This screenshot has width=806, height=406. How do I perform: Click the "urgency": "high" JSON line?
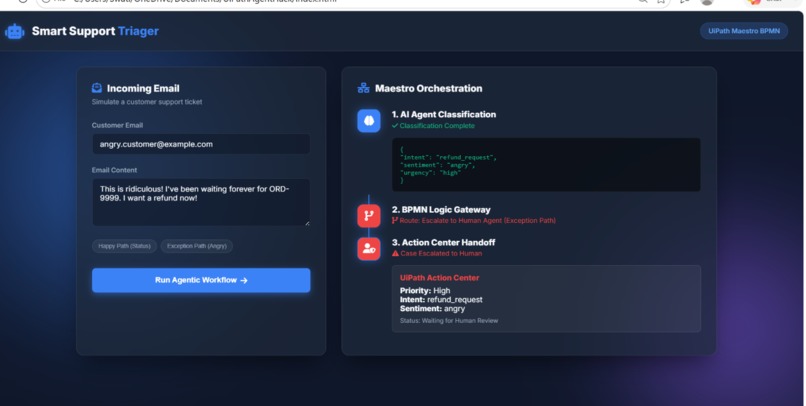click(430, 173)
